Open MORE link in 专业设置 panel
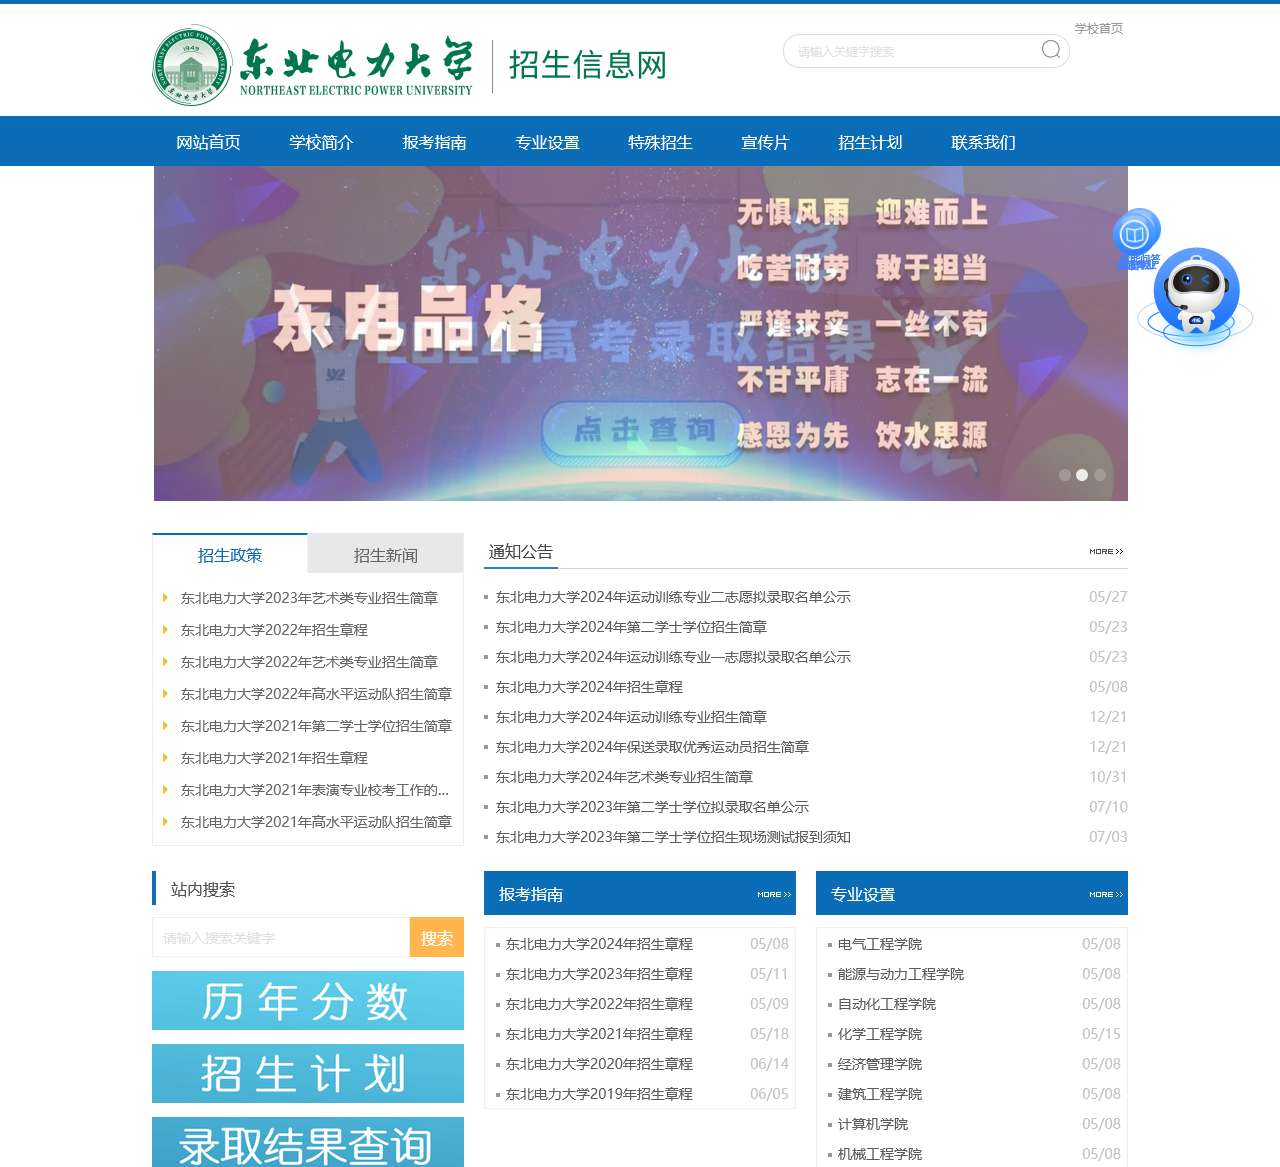The image size is (1280, 1167). [1106, 894]
